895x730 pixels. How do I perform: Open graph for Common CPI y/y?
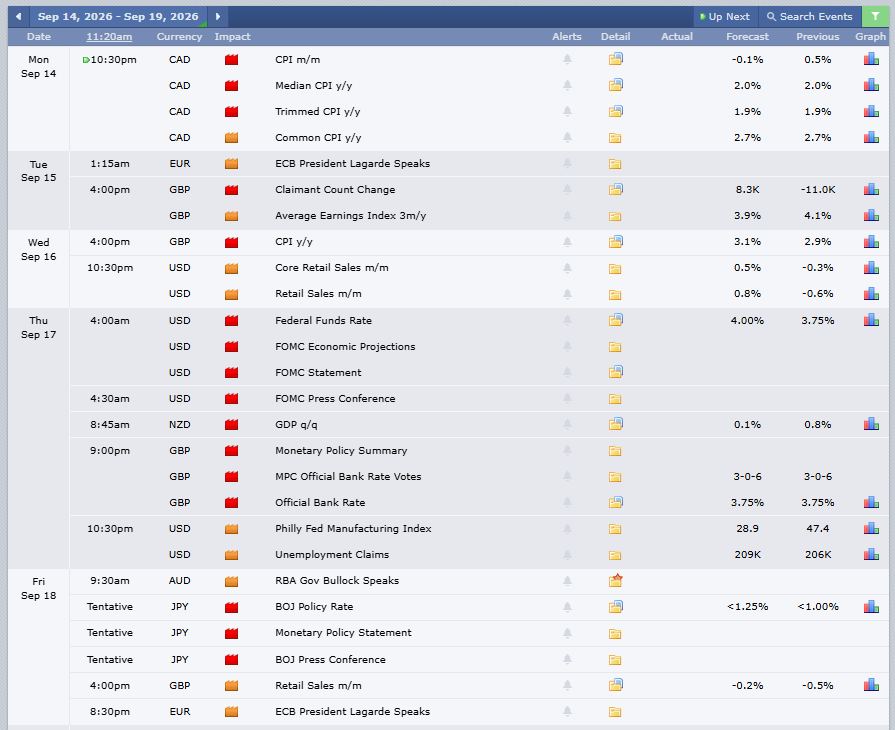(x=871, y=138)
